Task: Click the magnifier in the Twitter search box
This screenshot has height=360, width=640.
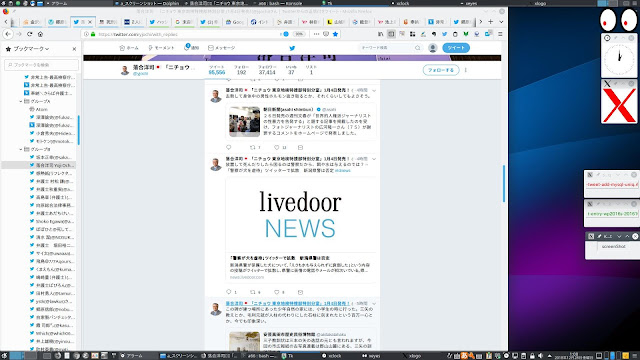Action: (418, 48)
